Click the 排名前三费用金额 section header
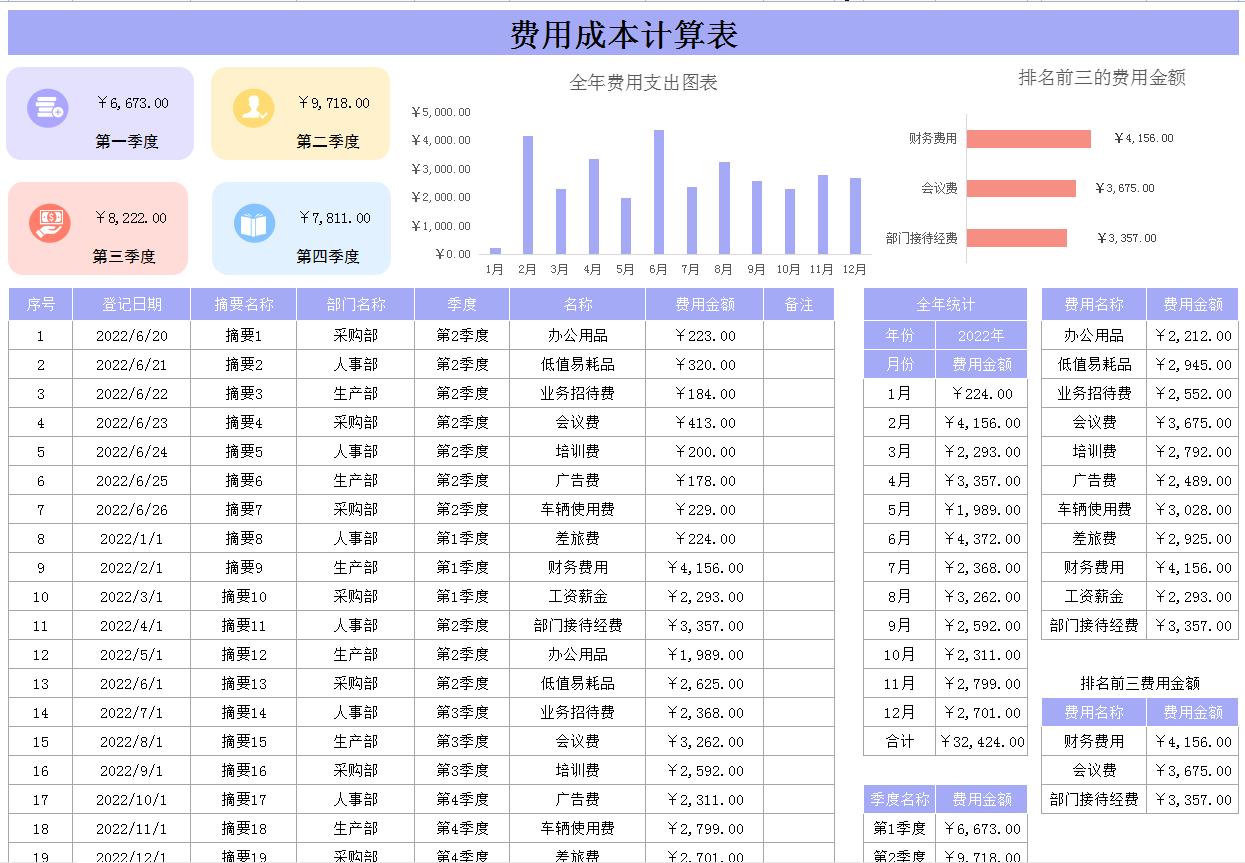Viewport: 1245px width, 863px height. point(1140,683)
